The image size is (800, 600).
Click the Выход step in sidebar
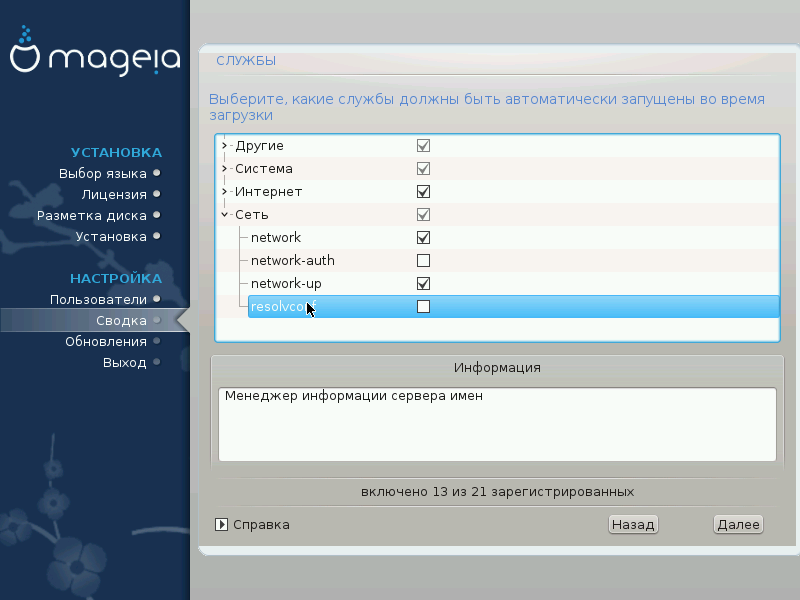coord(125,362)
